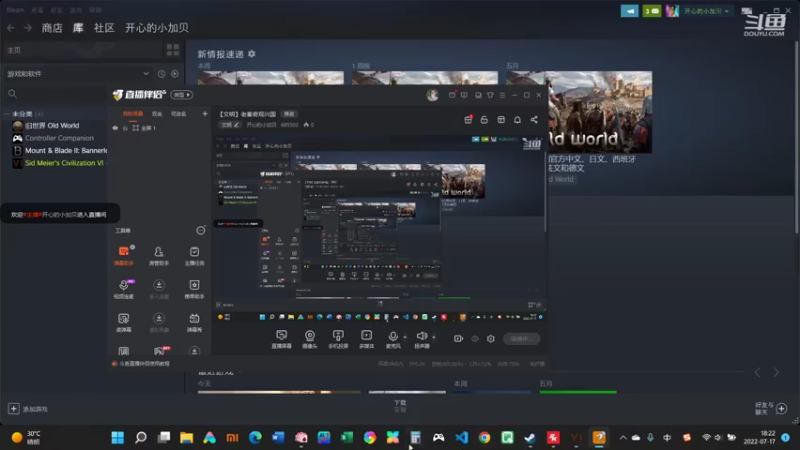
Task: Open the Windows Start button
Action: [x=118, y=438]
